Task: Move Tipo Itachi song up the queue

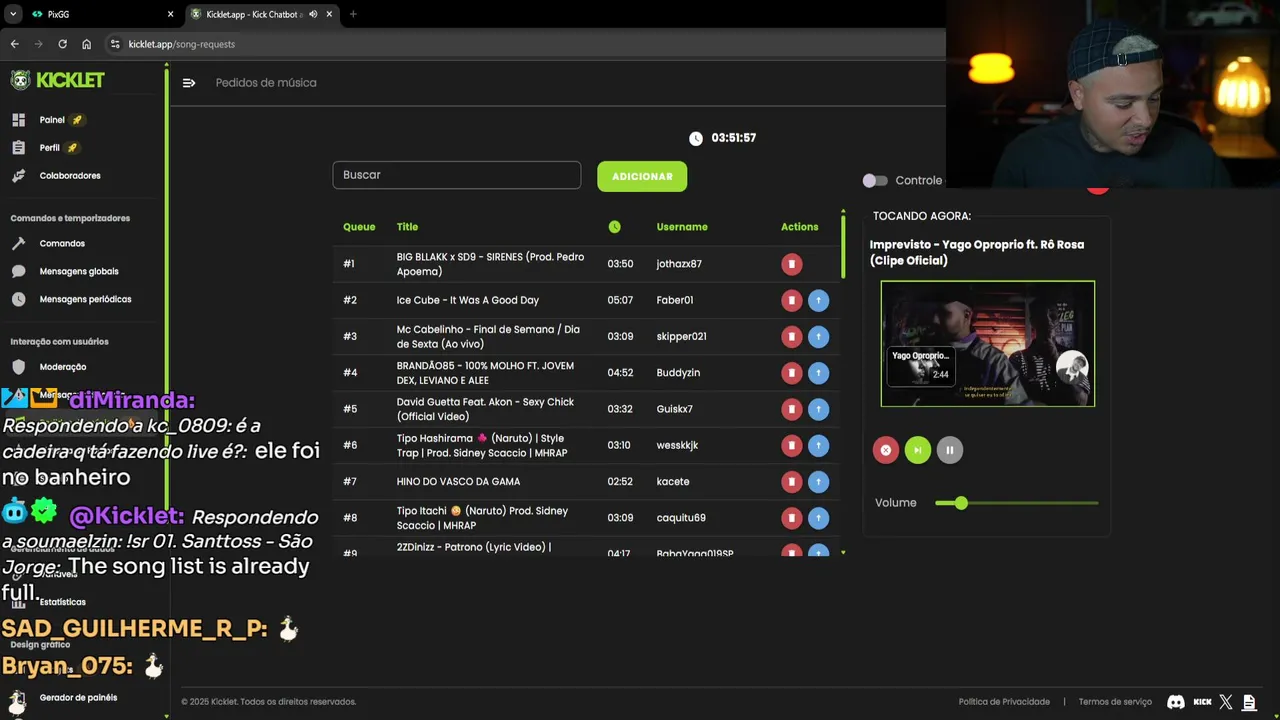Action: tap(818, 518)
